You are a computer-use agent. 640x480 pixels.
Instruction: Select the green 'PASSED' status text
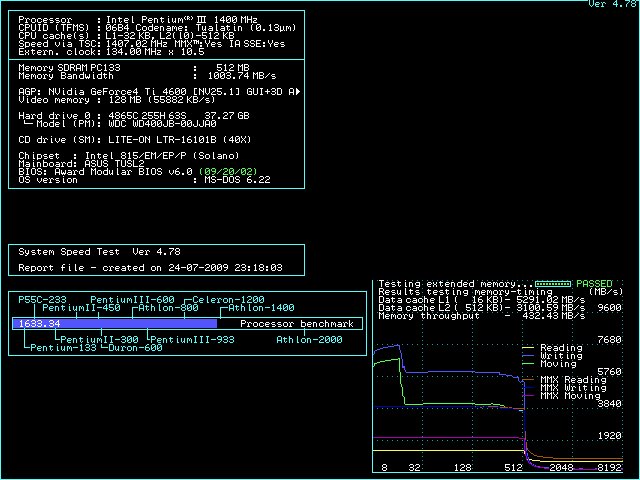click(594, 284)
